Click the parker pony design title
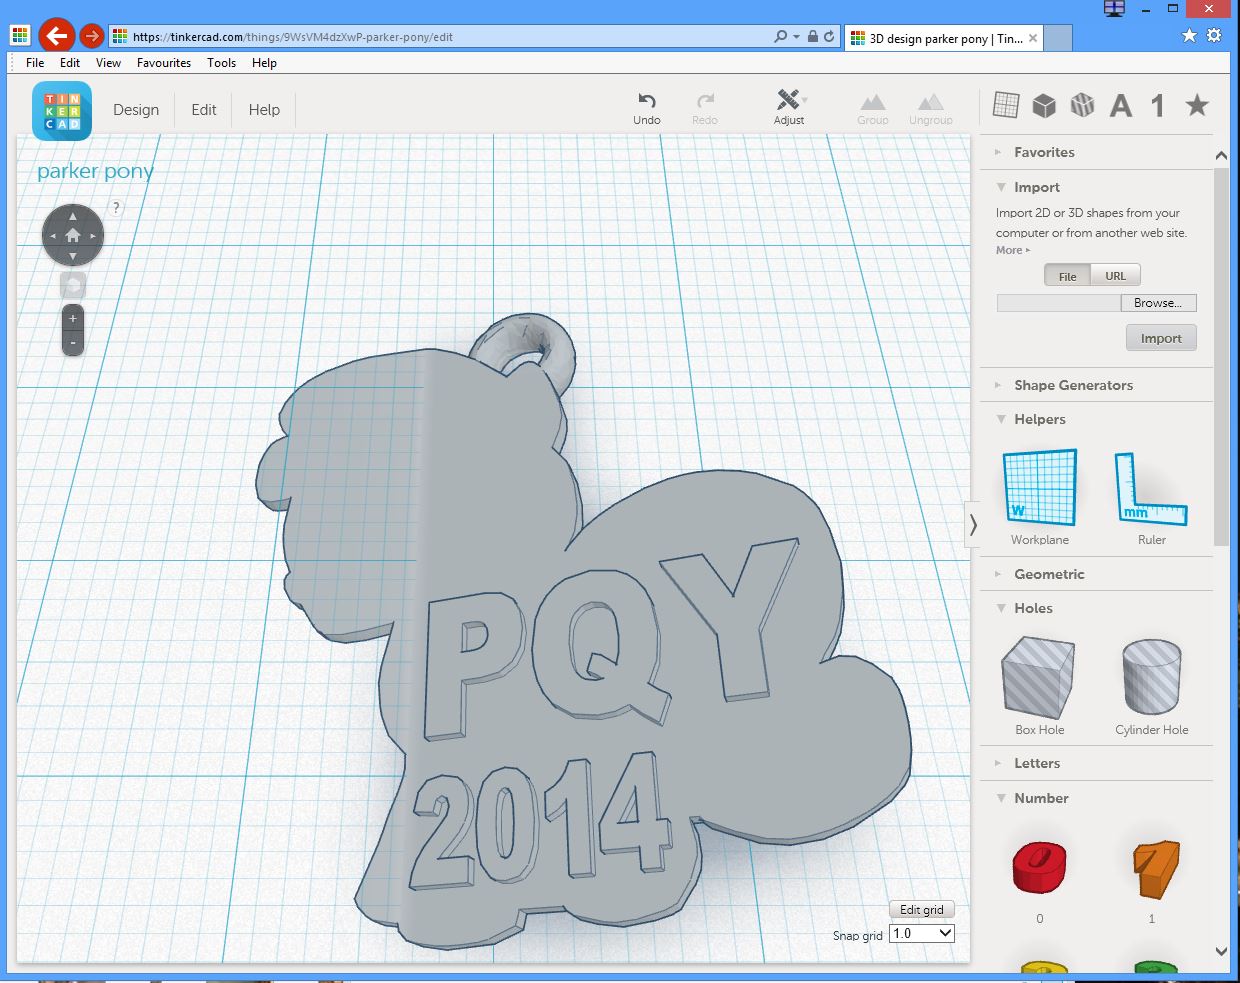 95,172
